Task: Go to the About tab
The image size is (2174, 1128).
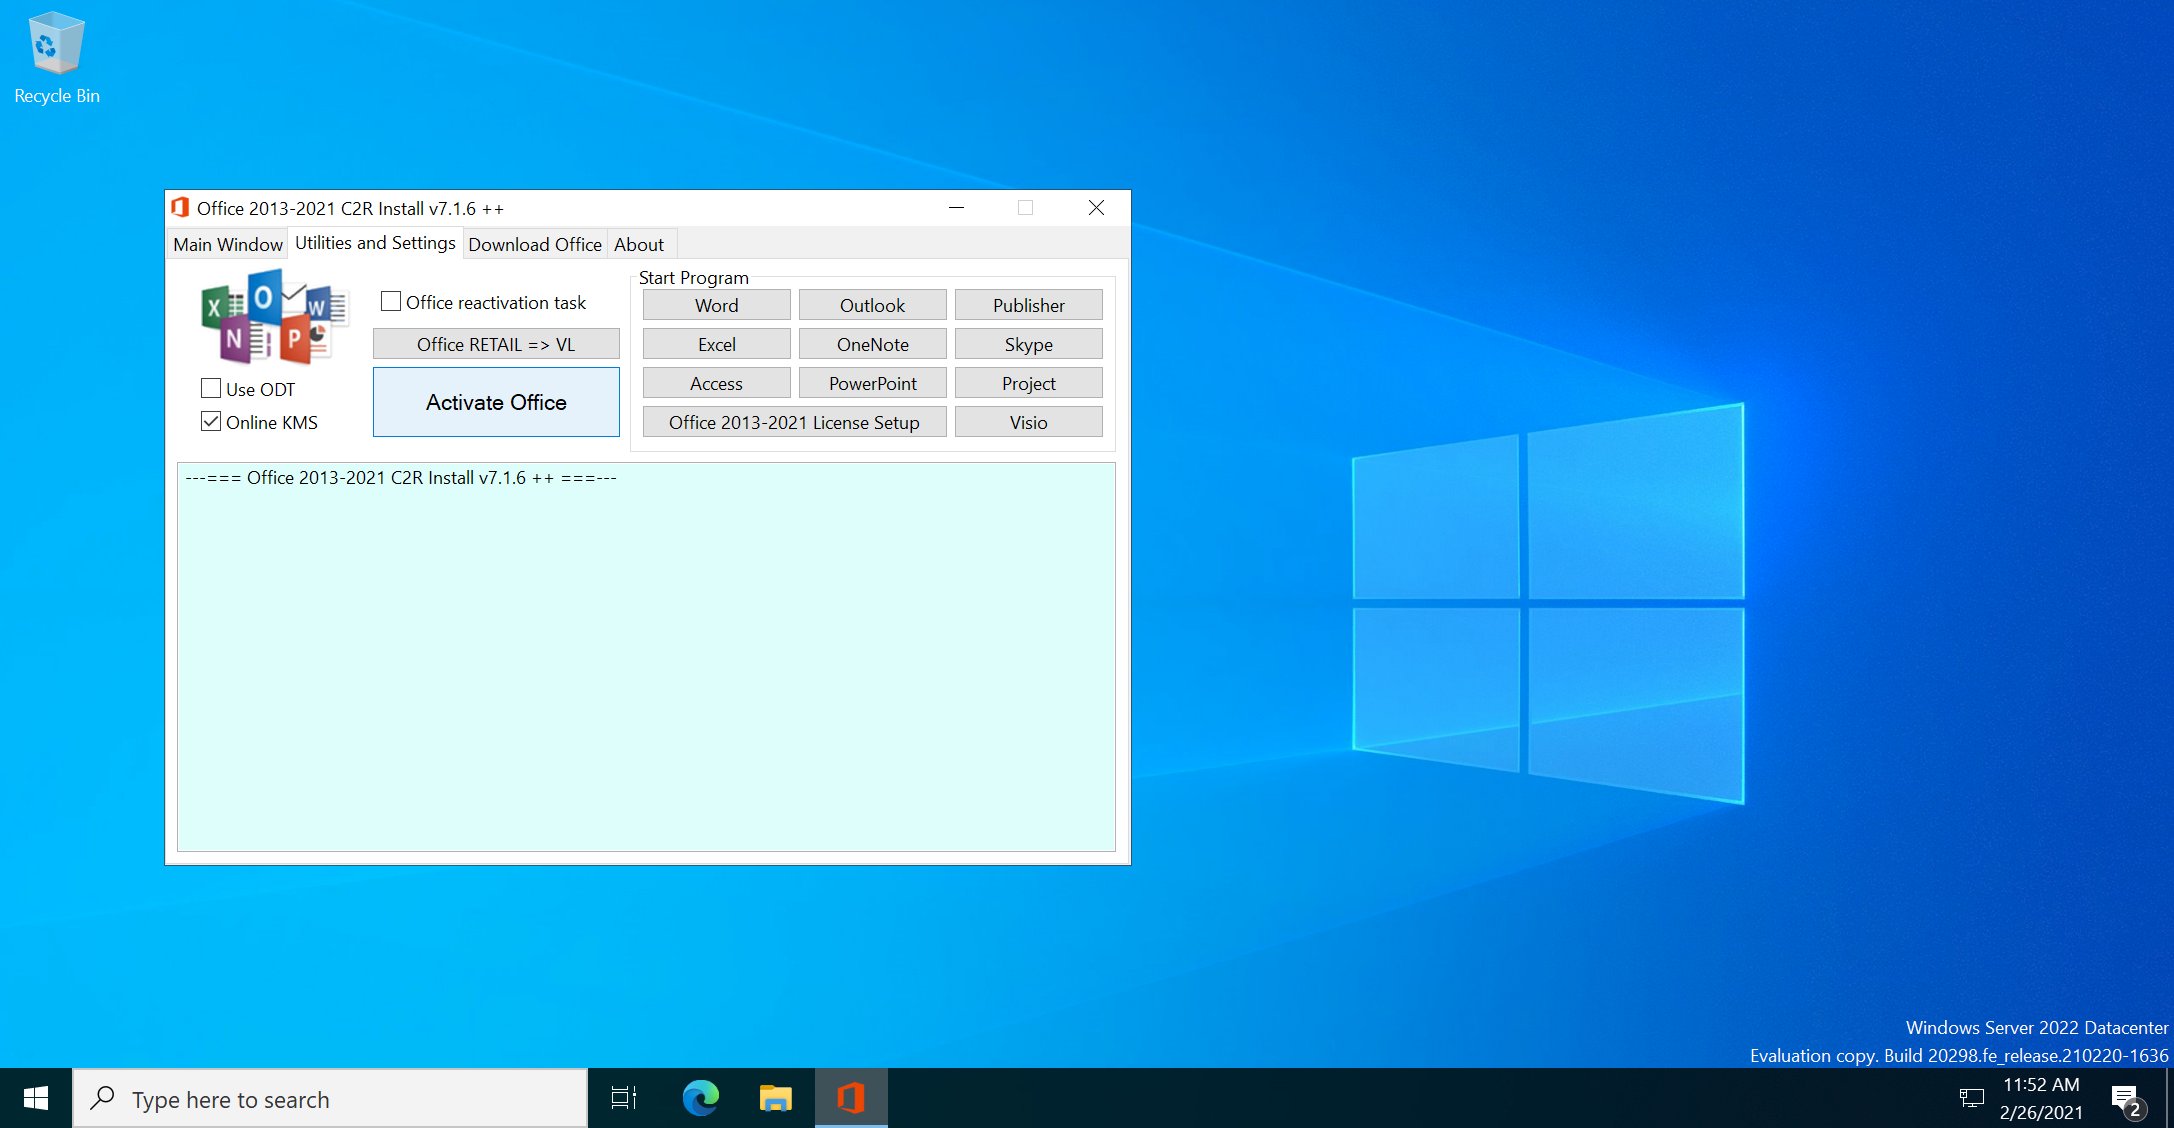Action: 639,244
